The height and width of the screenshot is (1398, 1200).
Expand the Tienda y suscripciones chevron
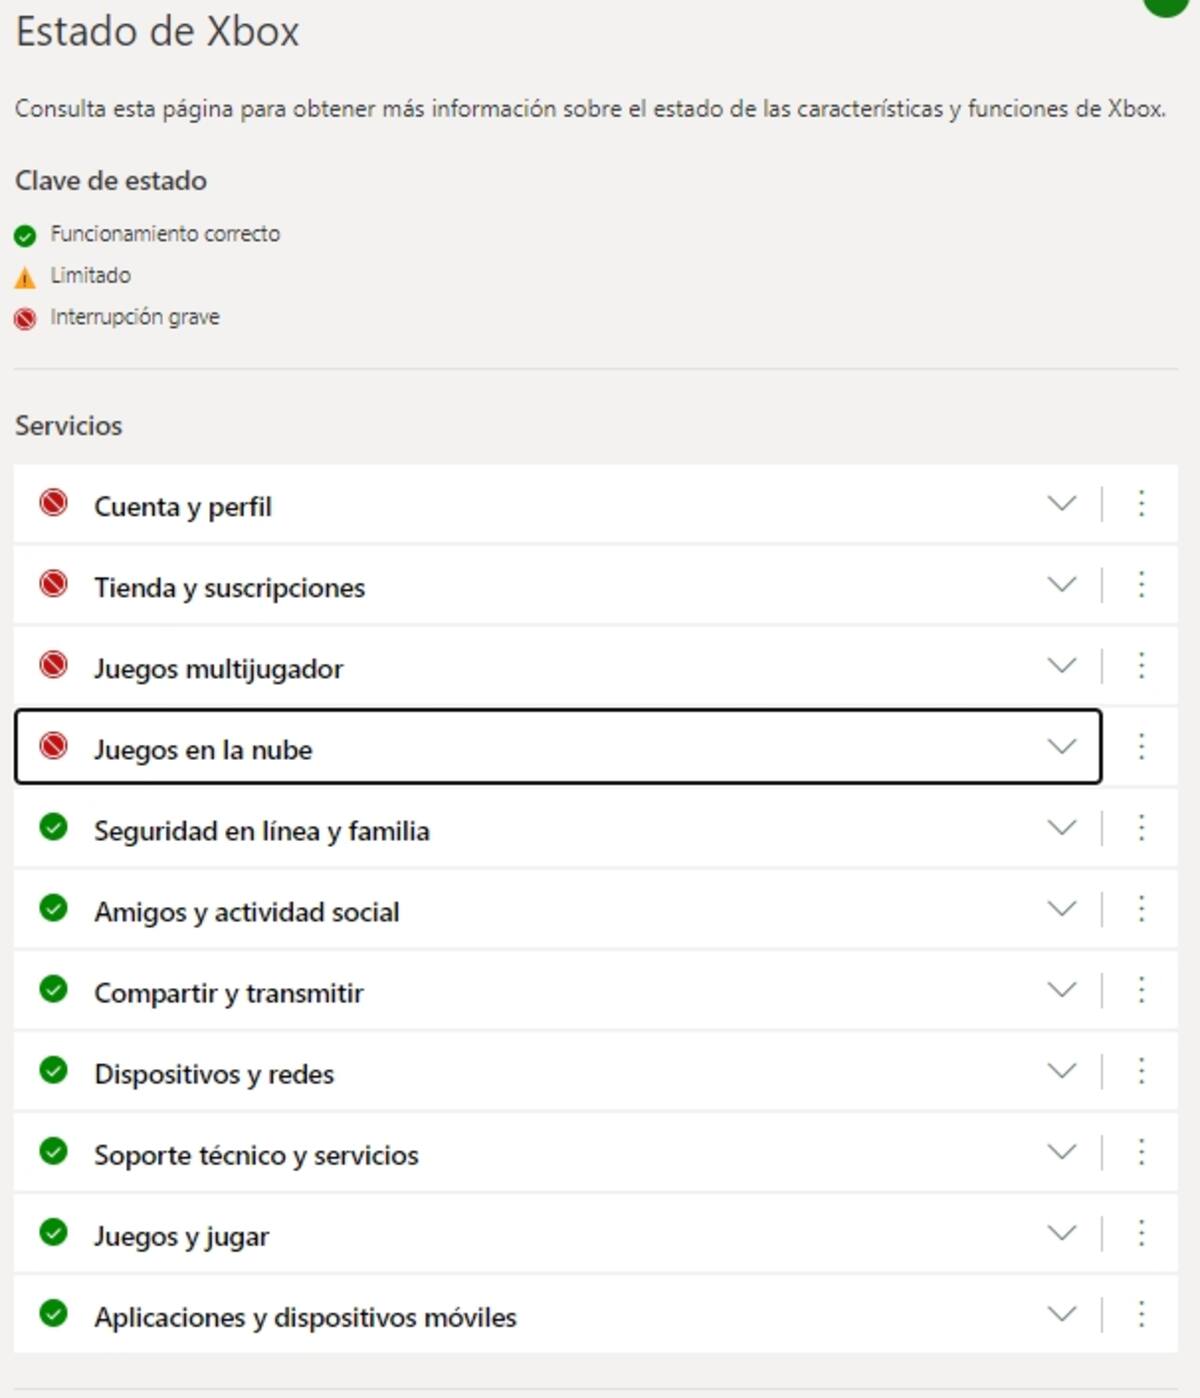[x=1062, y=584]
